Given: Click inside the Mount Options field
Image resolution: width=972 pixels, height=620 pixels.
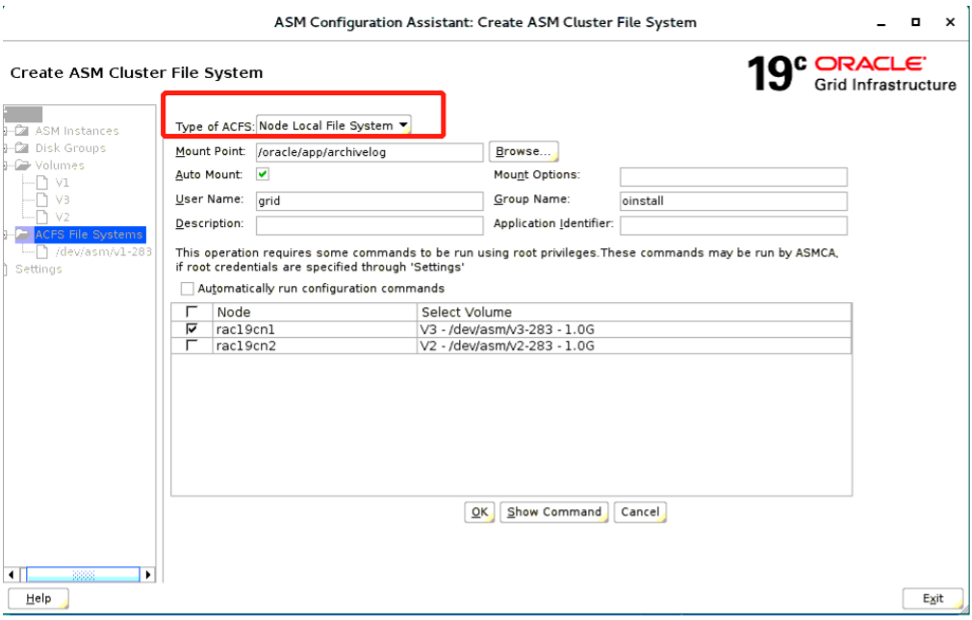Looking at the screenshot, I should coord(733,176).
